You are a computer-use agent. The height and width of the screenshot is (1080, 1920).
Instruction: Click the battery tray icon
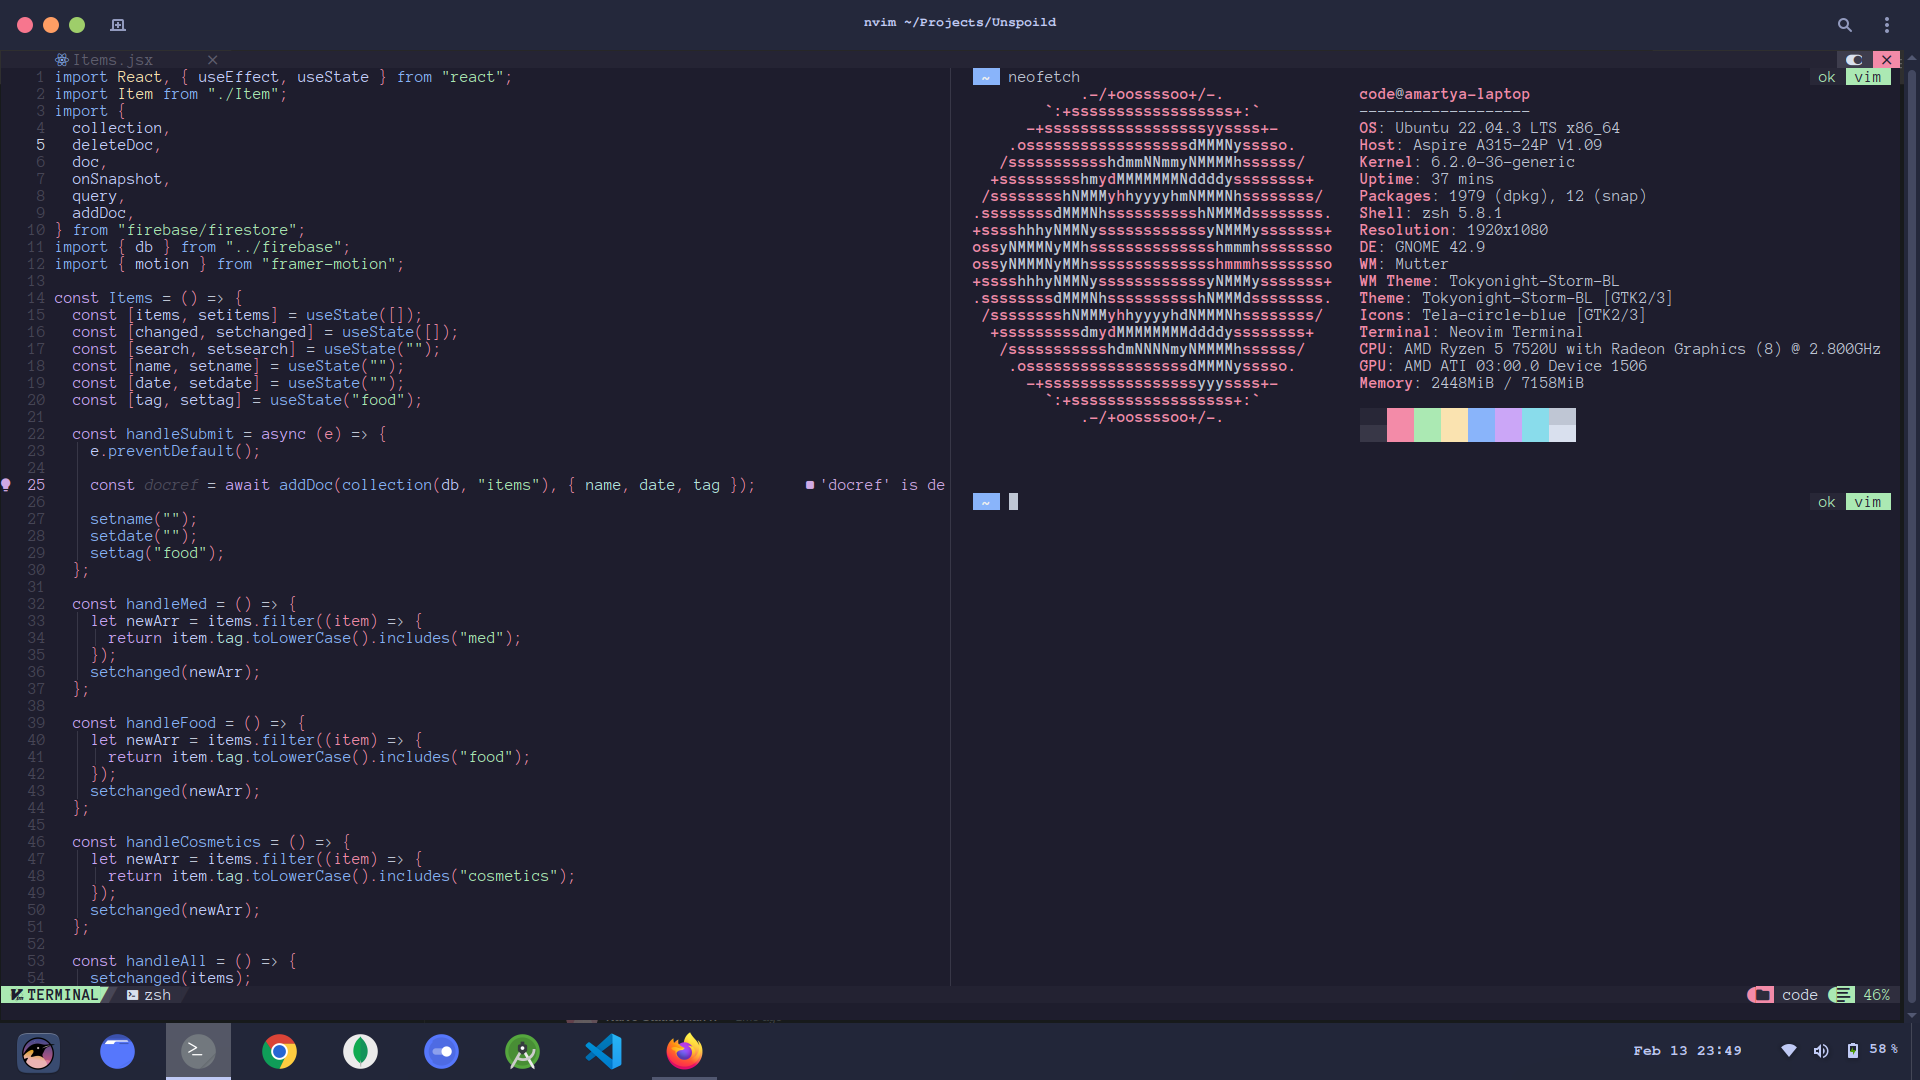pos(1852,1050)
